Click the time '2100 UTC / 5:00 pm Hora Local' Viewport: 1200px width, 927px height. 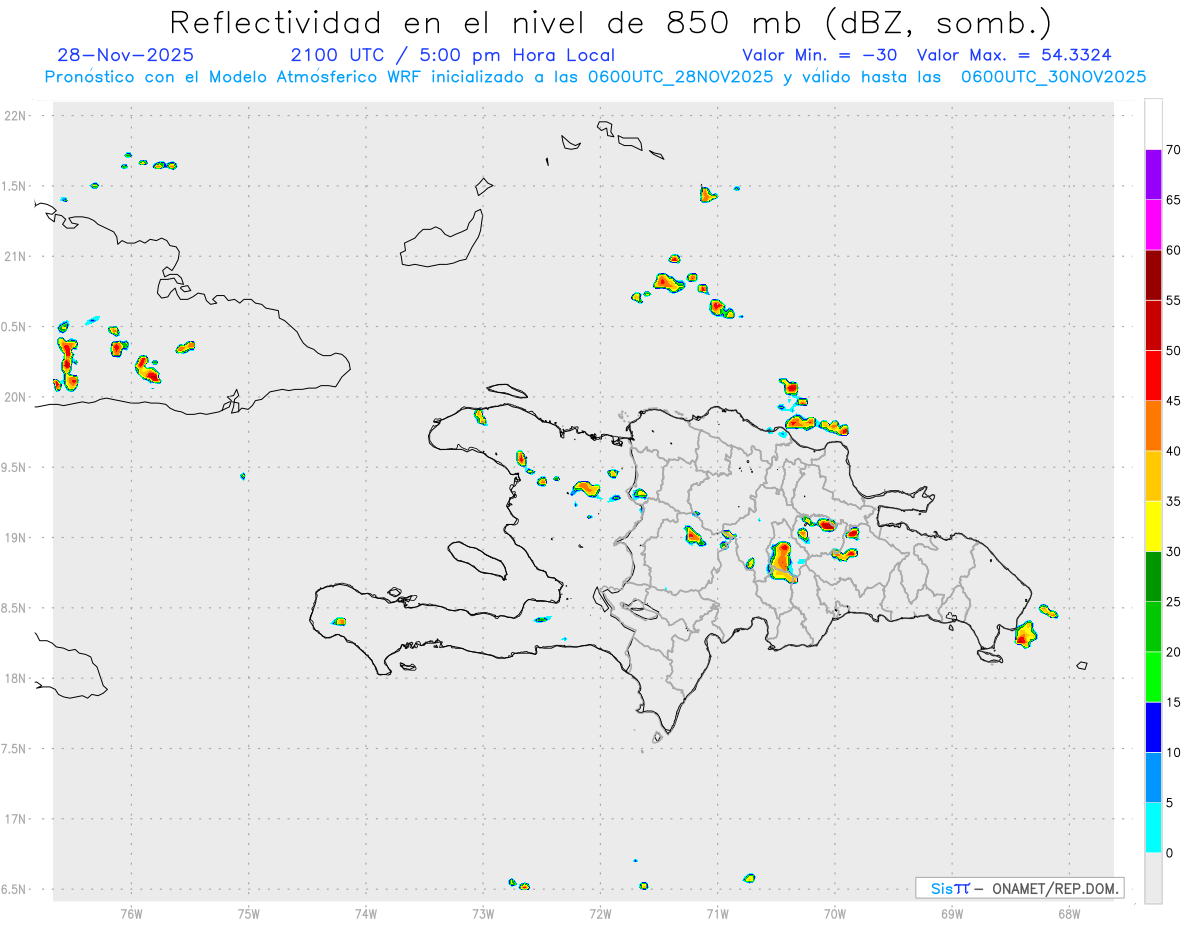[453, 55]
